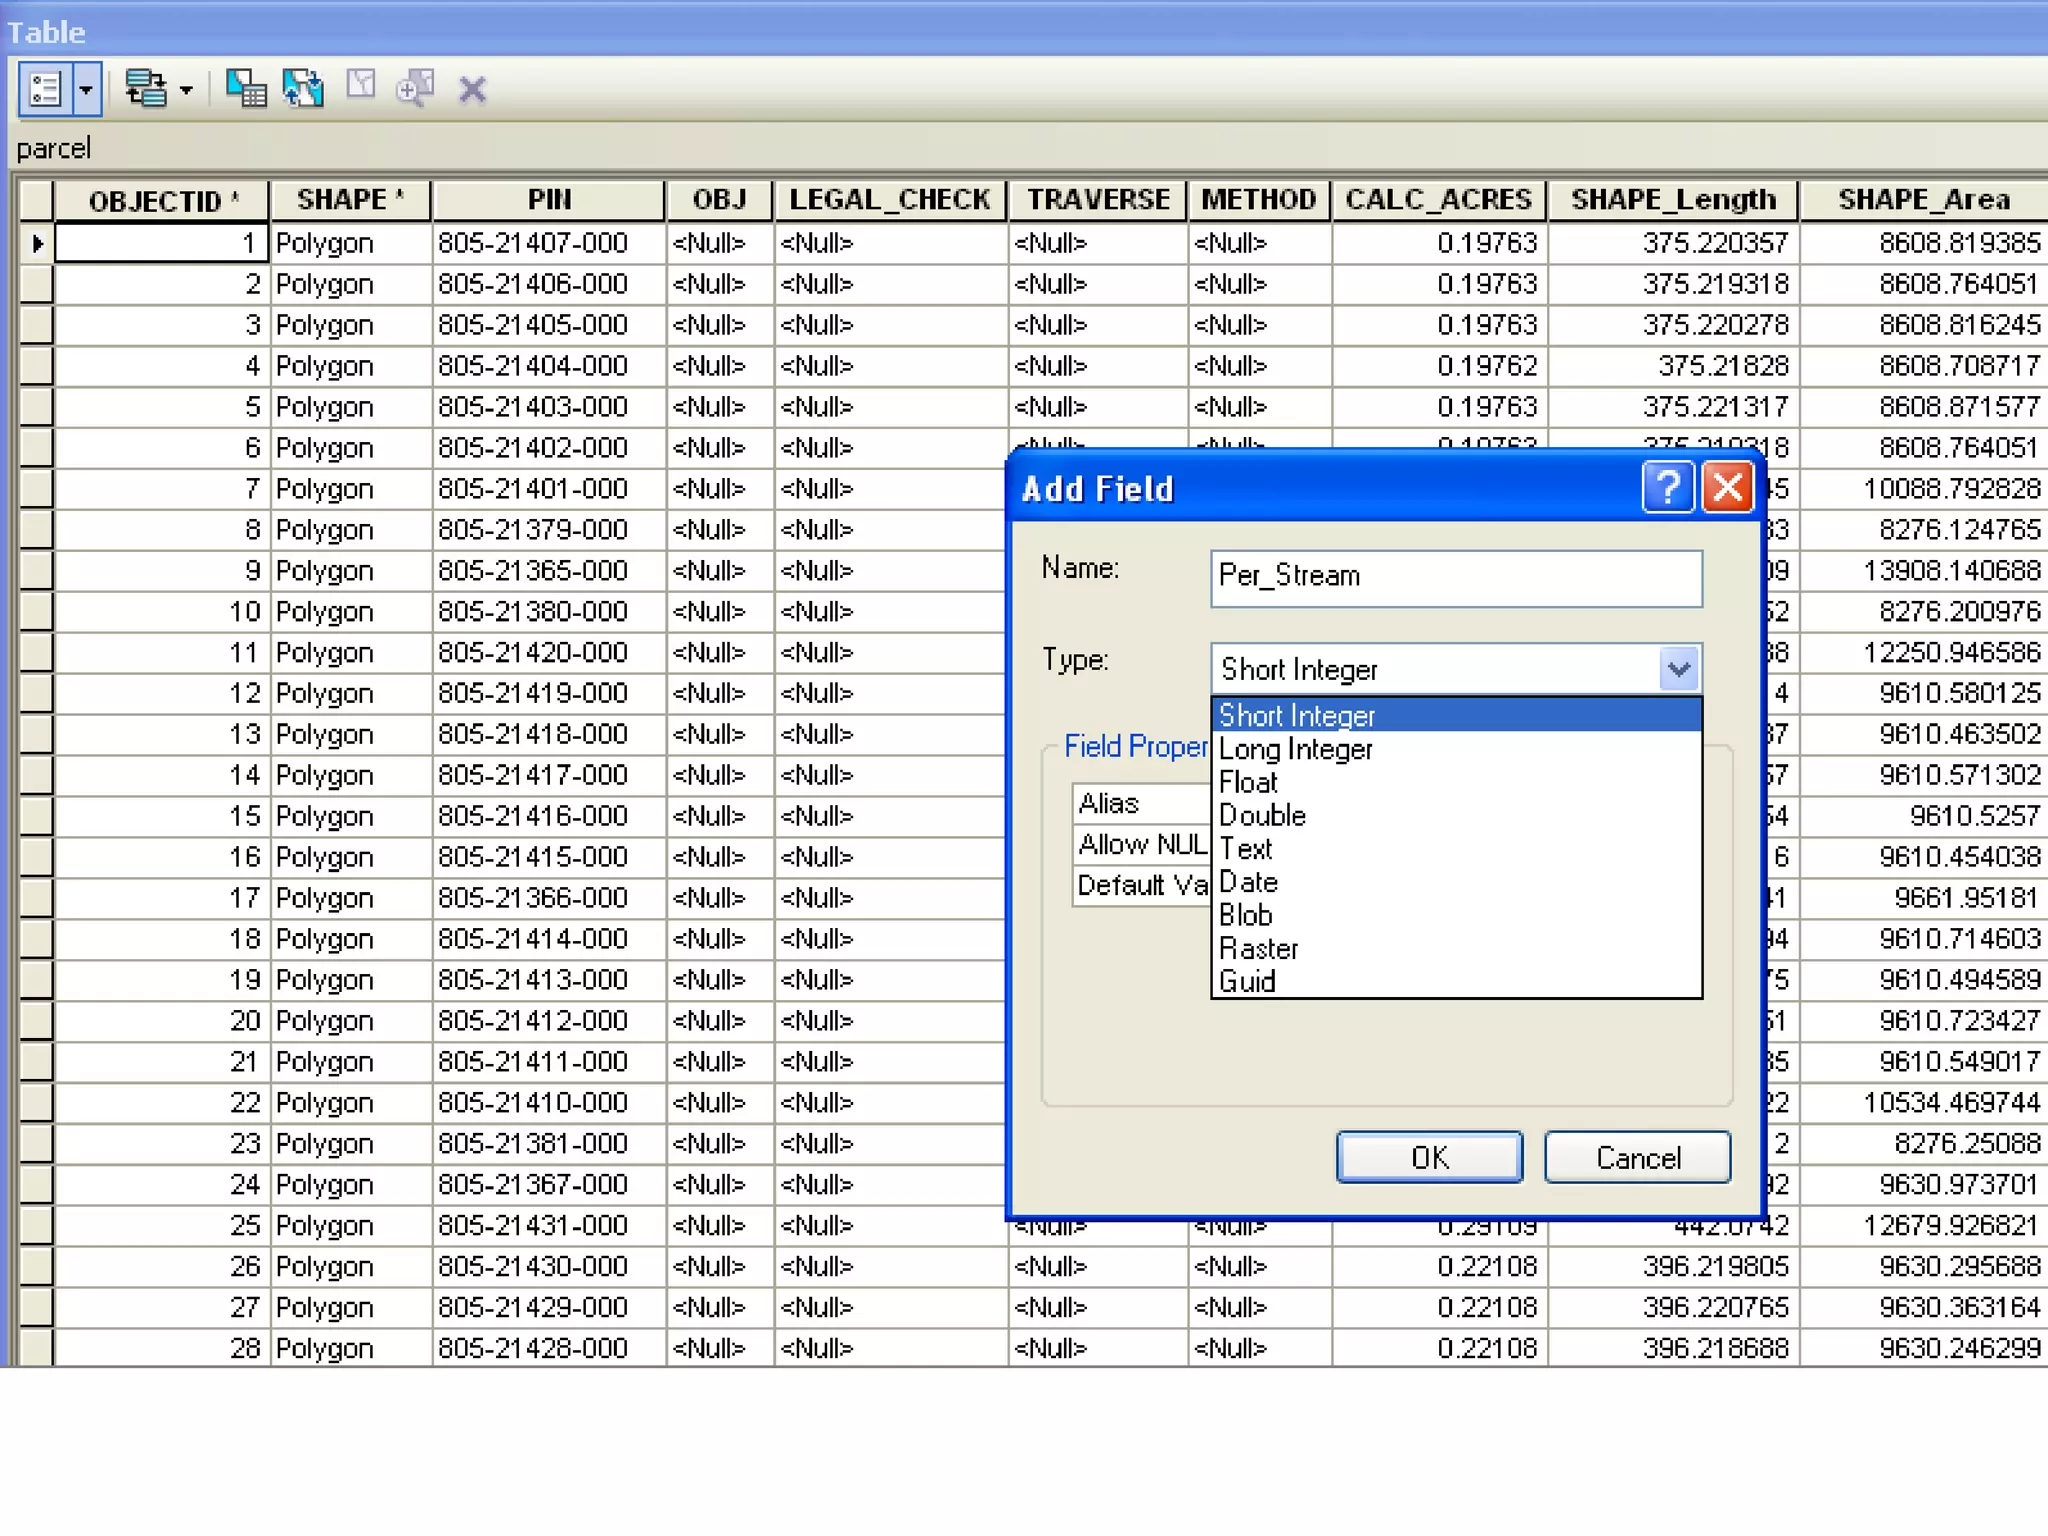Viewport: 2048px width, 1536px height.
Task: Click the Add Field help question-mark icon
Action: [x=1667, y=488]
